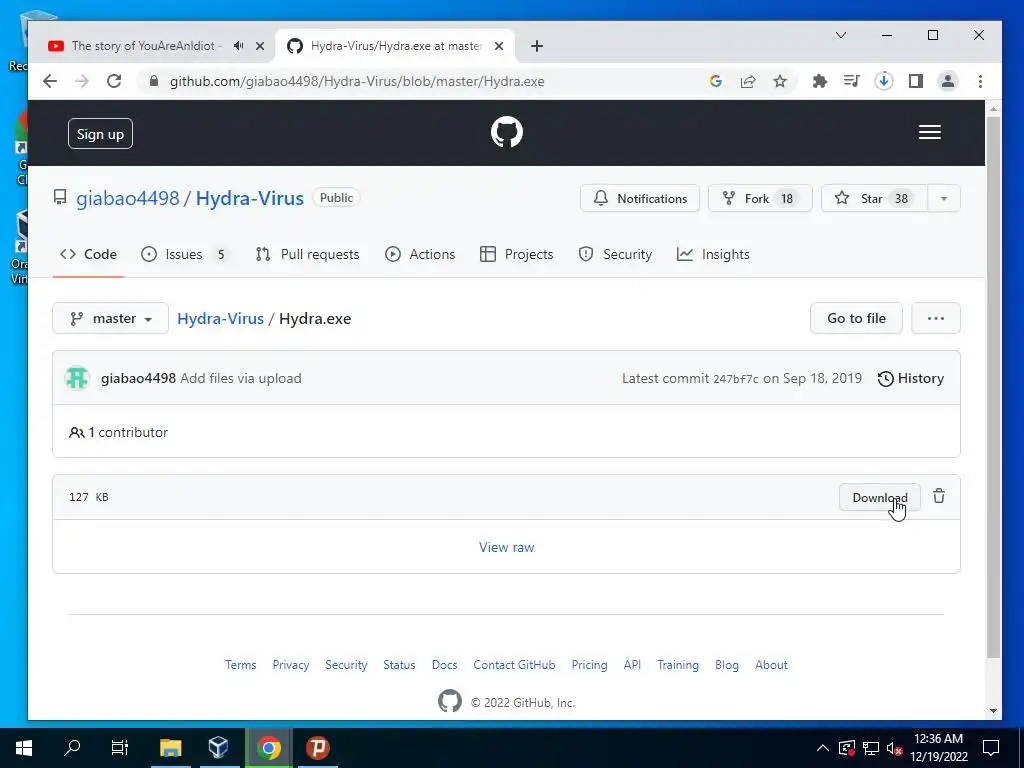The height and width of the screenshot is (768, 1024).
Task: Open the Hydra-Virus repository title link
Action: (x=249, y=198)
